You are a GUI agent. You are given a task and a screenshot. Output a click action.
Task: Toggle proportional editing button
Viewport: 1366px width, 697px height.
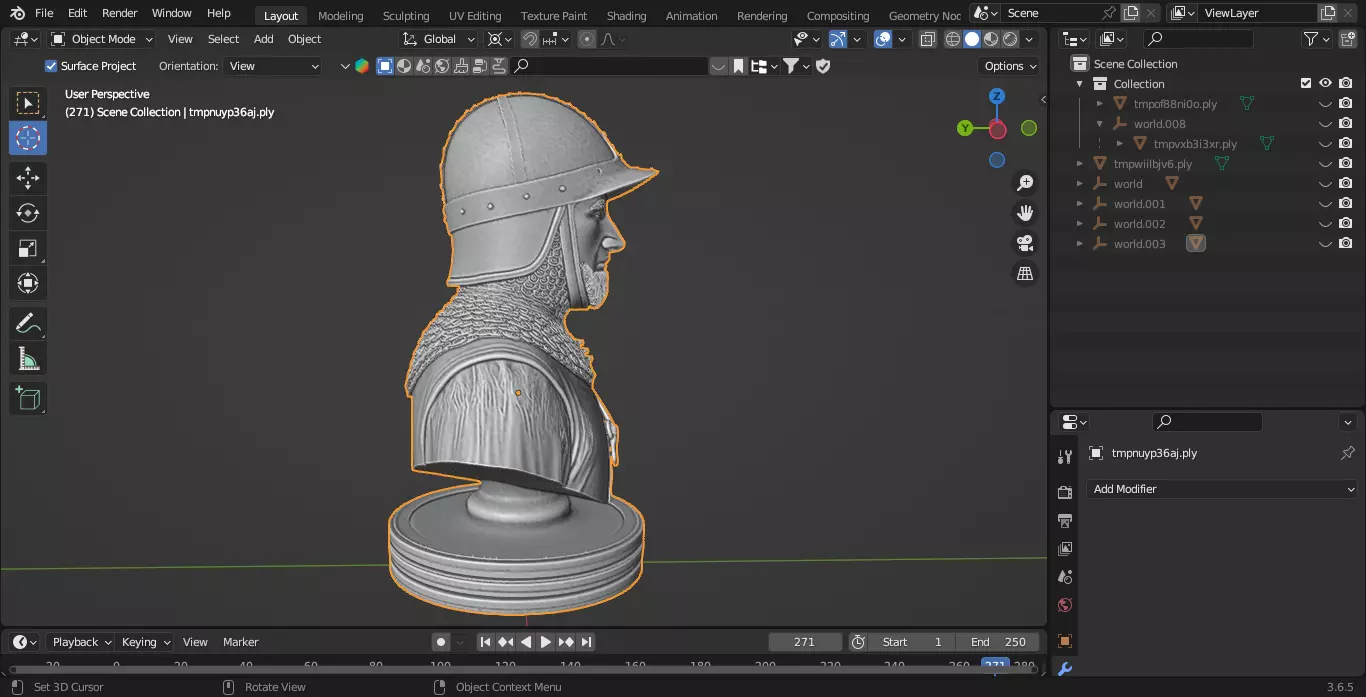[587, 39]
